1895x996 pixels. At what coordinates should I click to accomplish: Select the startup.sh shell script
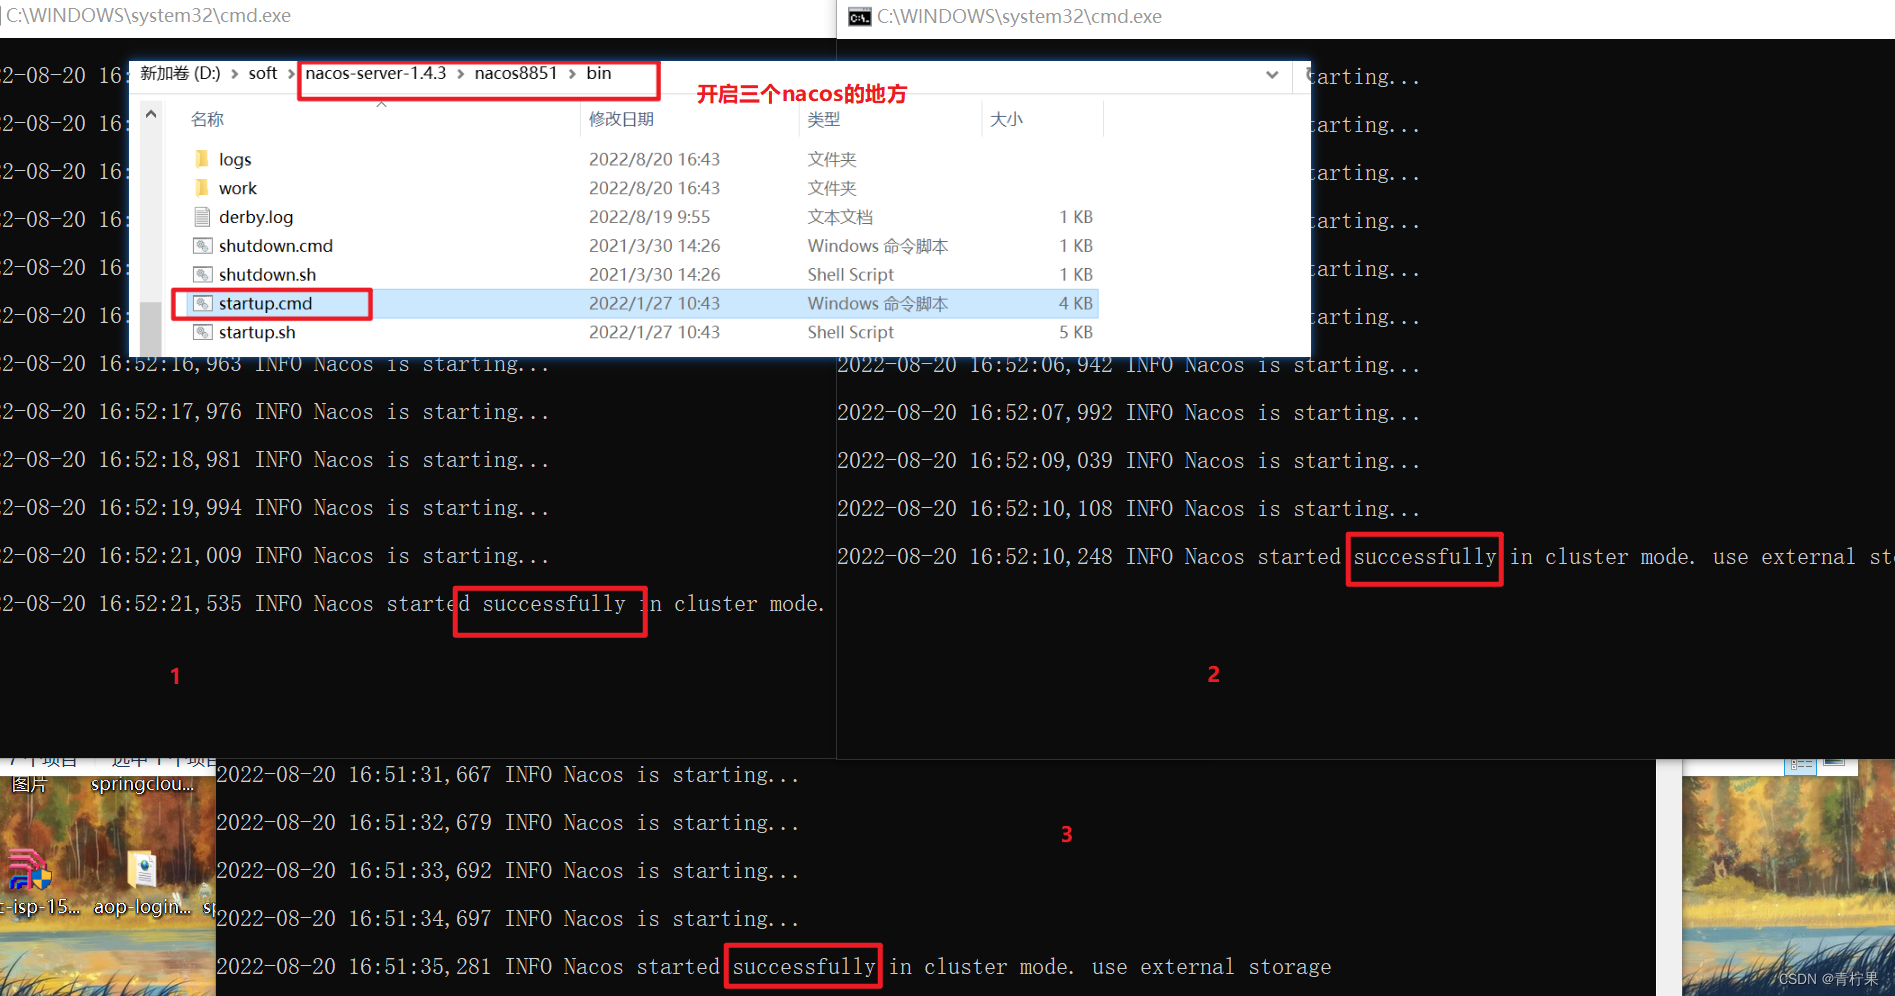(259, 331)
